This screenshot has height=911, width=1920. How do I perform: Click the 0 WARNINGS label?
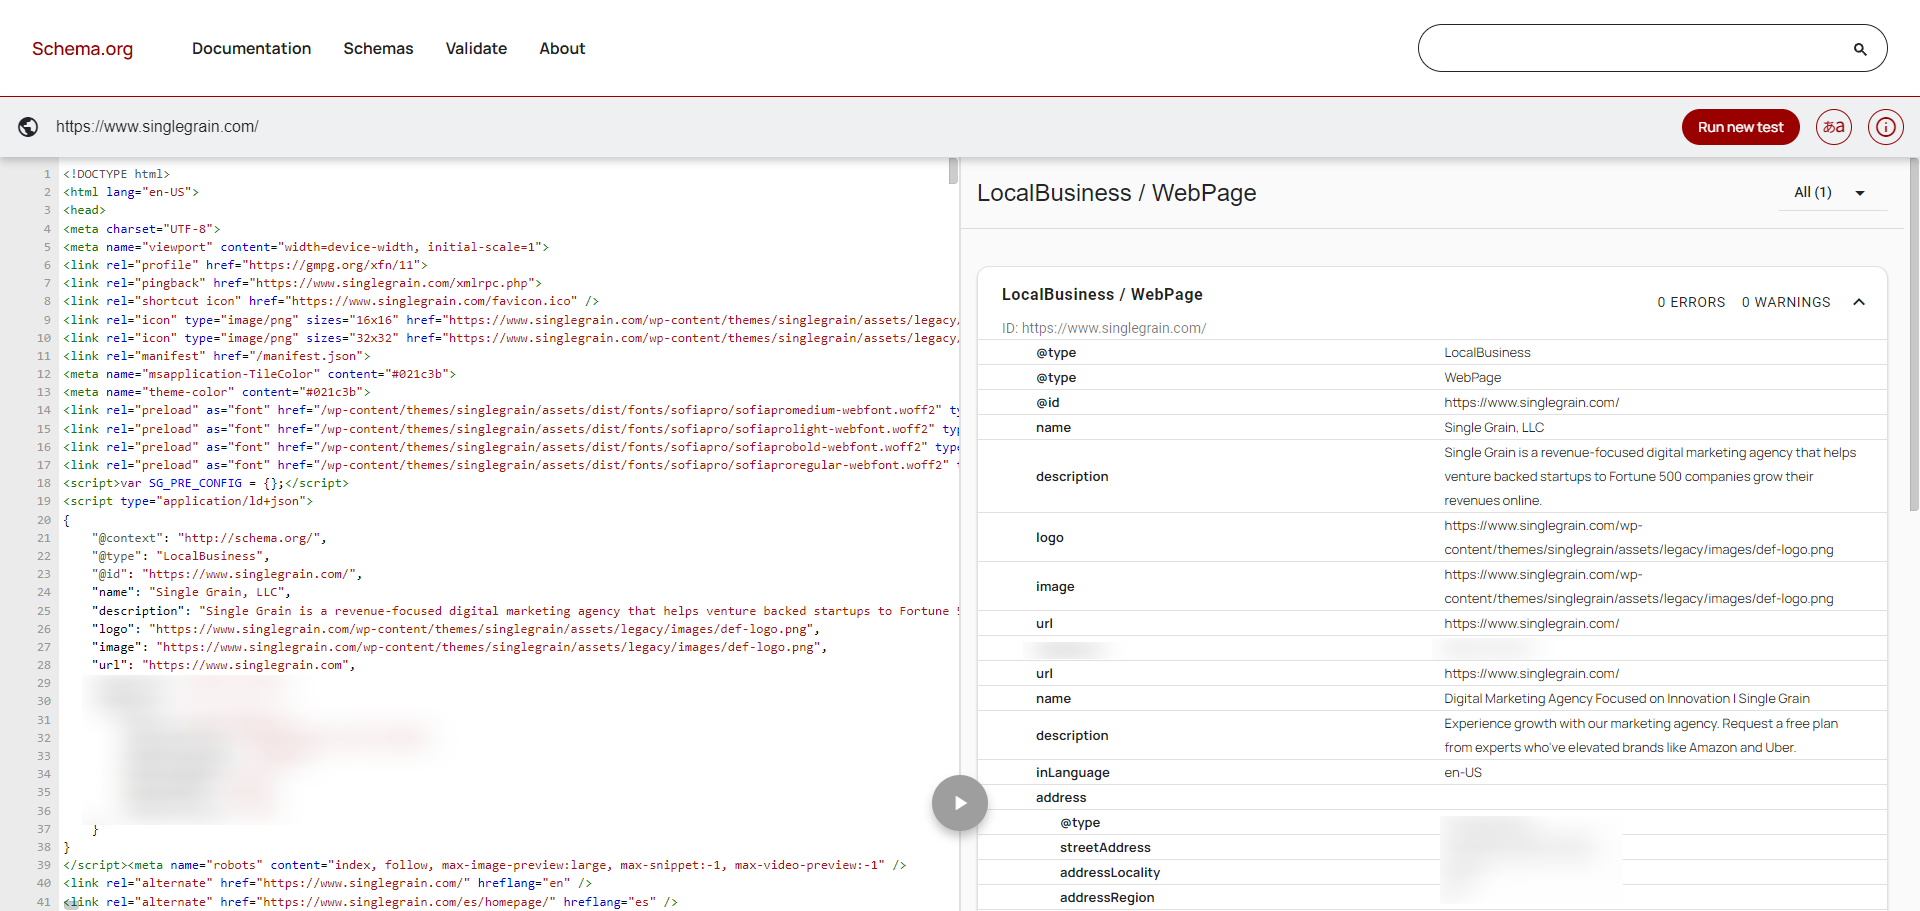[1786, 302]
